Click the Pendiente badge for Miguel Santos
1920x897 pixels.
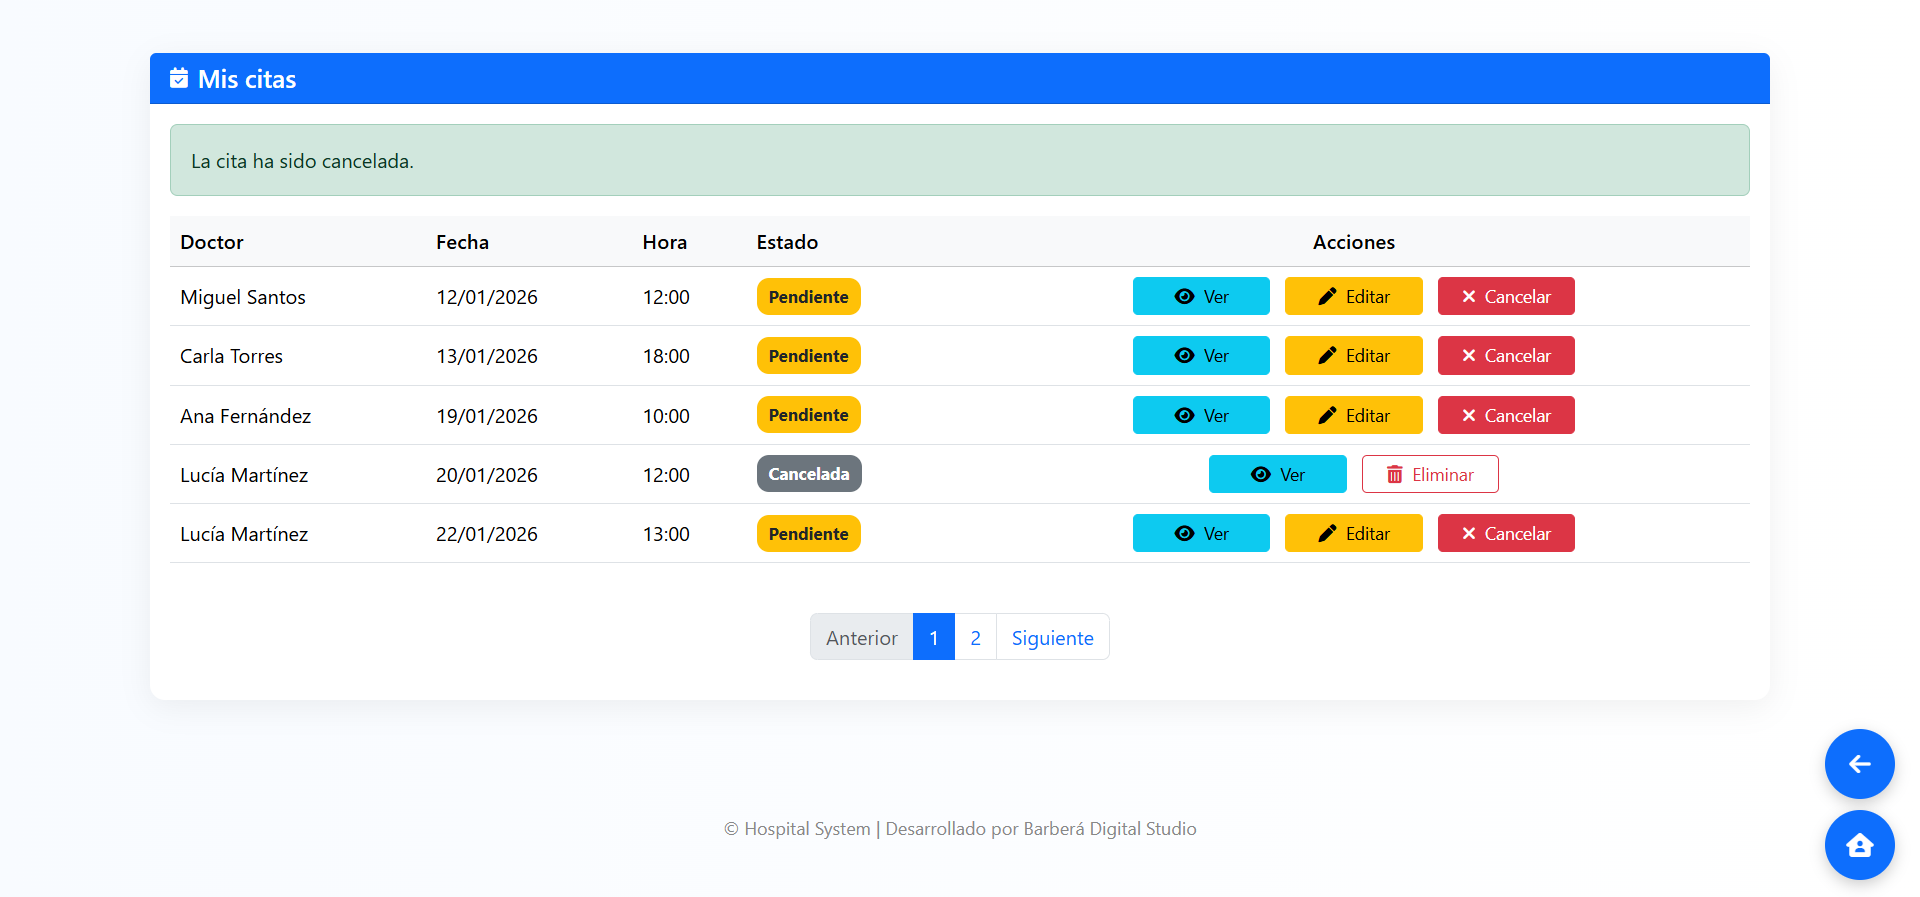808,296
